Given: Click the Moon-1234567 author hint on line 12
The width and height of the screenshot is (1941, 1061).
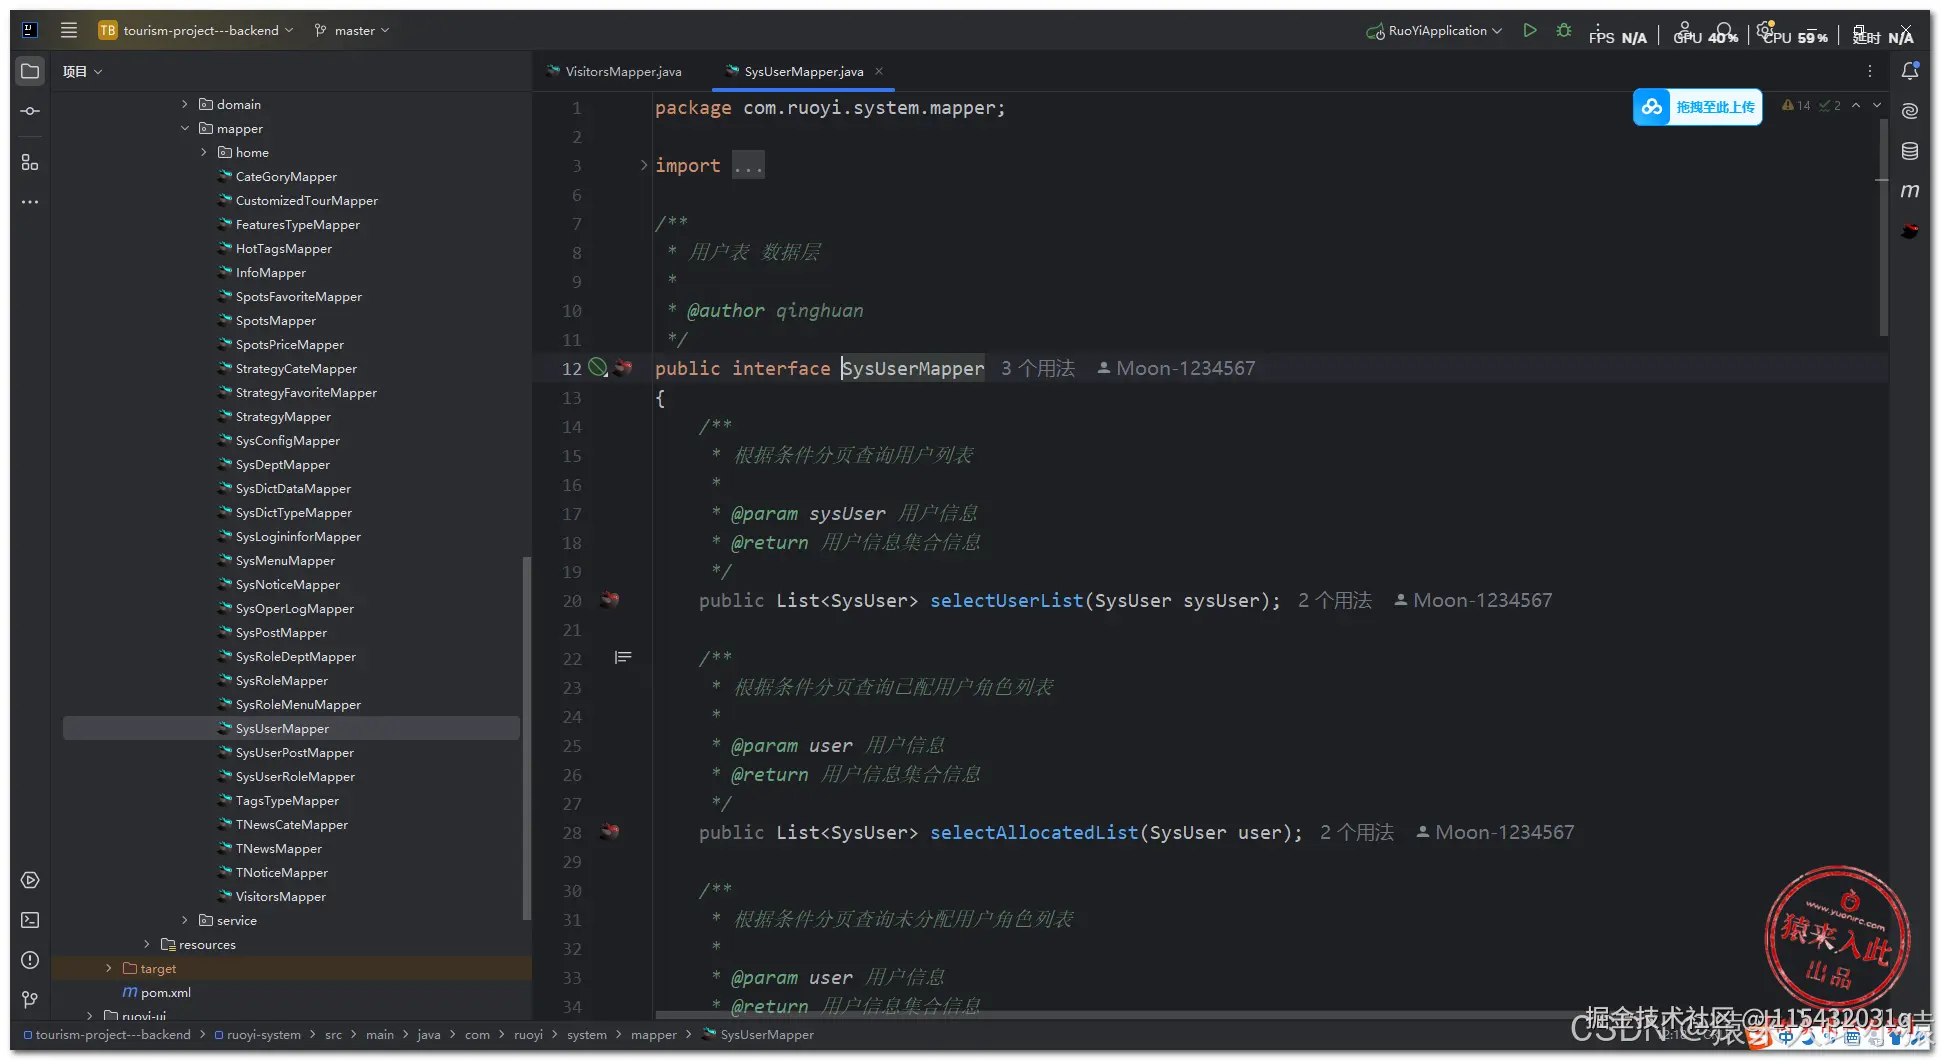Looking at the screenshot, I should [x=1176, y=368].
